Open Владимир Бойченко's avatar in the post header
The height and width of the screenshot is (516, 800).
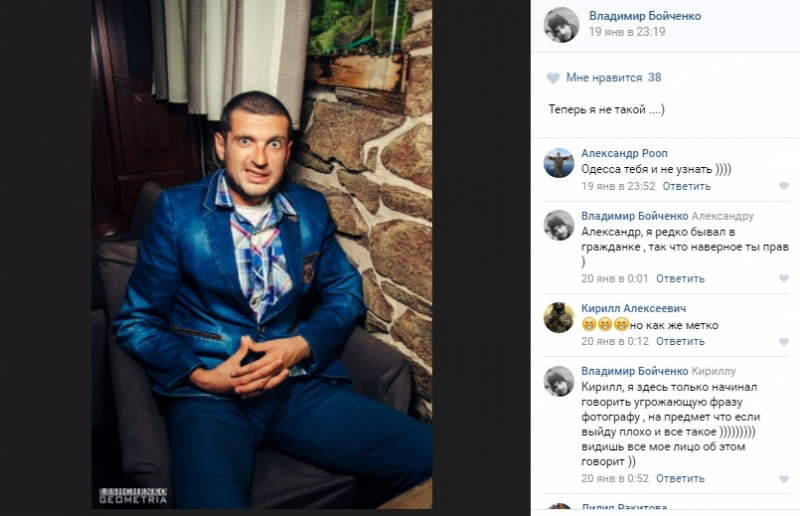click(x=561, y=24)
